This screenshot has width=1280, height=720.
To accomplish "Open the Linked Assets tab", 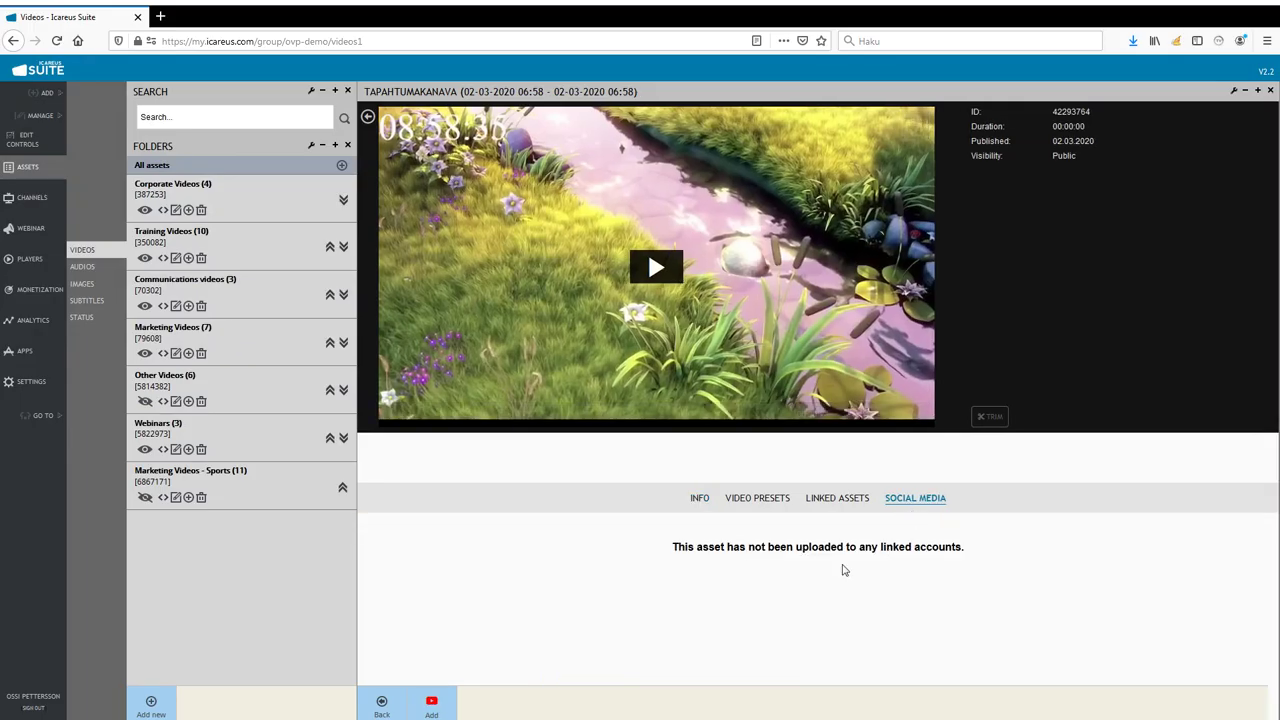I will click(x=837, y=498).
